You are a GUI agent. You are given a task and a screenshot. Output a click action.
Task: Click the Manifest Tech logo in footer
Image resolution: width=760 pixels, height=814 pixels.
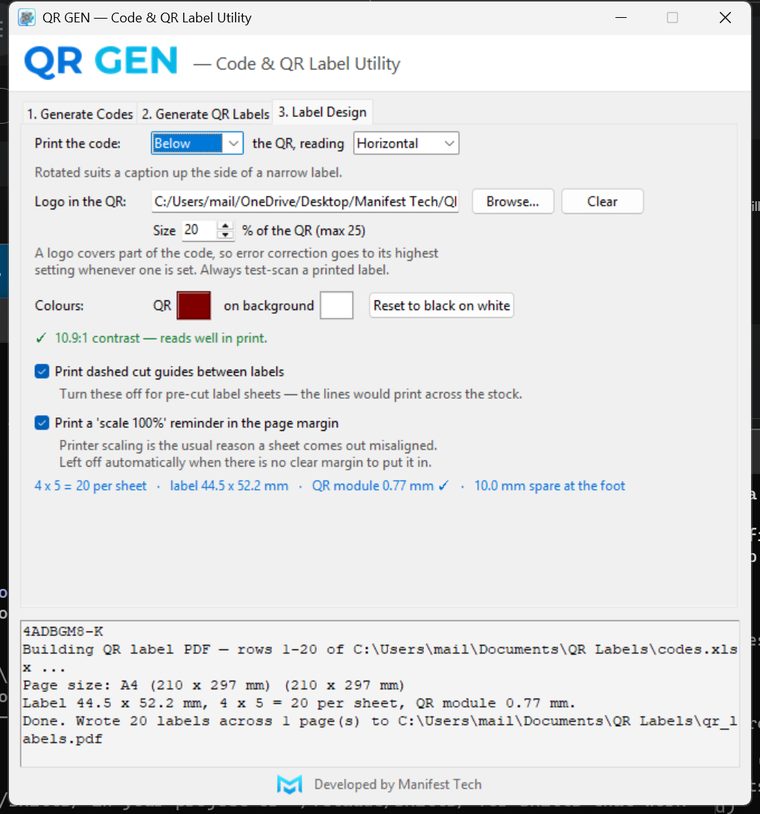click(x=290, y=784)
